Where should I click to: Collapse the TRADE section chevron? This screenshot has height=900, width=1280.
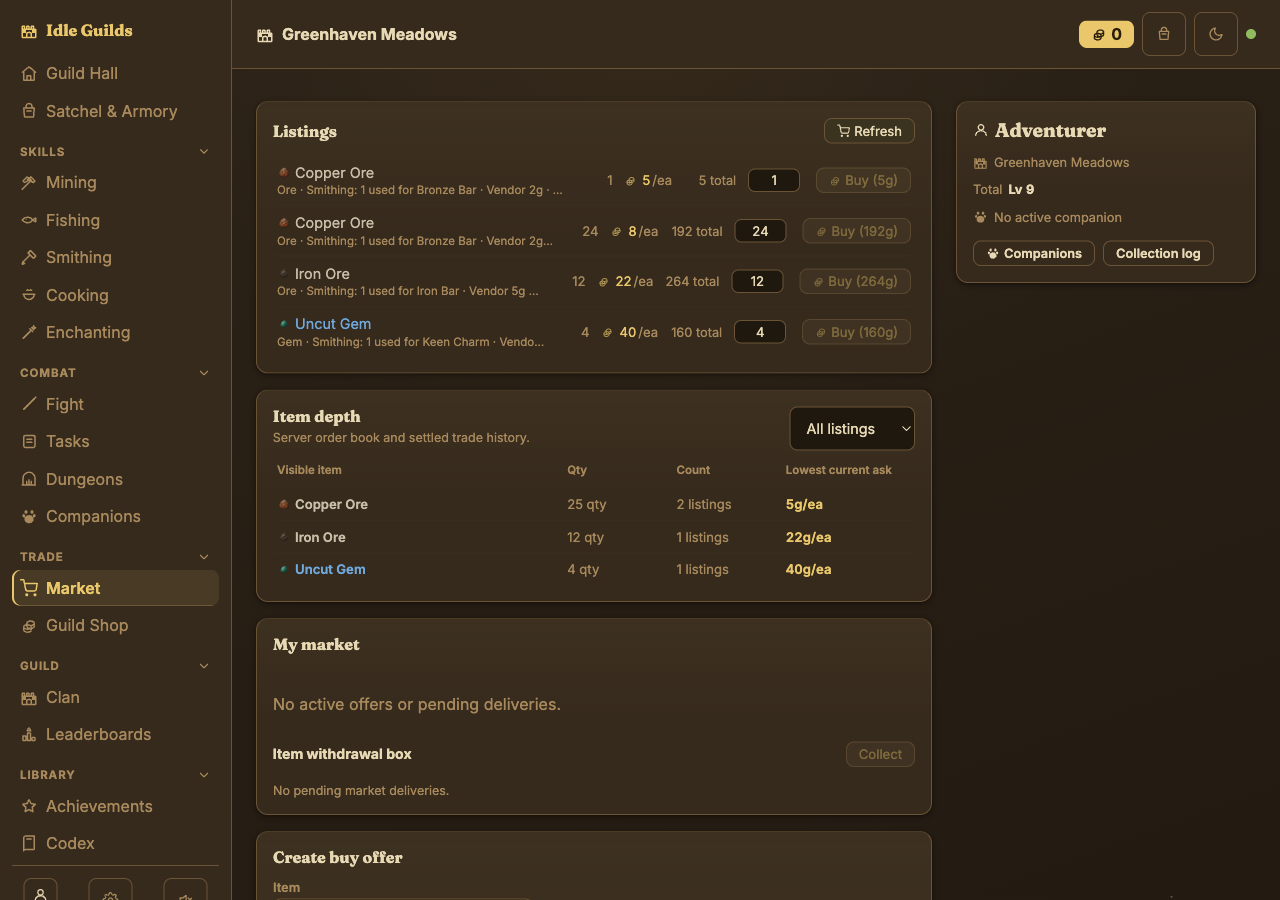[204, 557]
